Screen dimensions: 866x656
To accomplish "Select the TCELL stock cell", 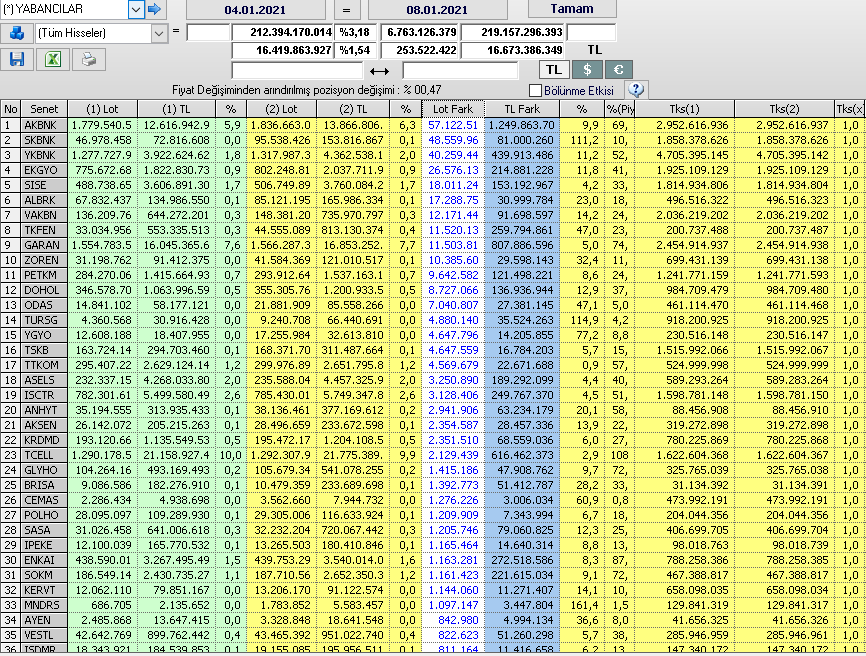I will 44,455.
